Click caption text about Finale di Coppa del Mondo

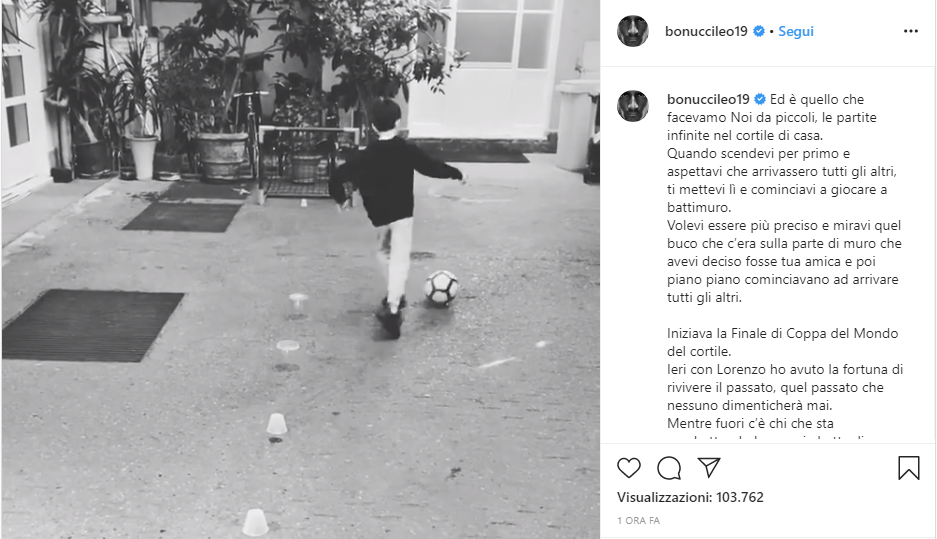(x=782, y=342)
